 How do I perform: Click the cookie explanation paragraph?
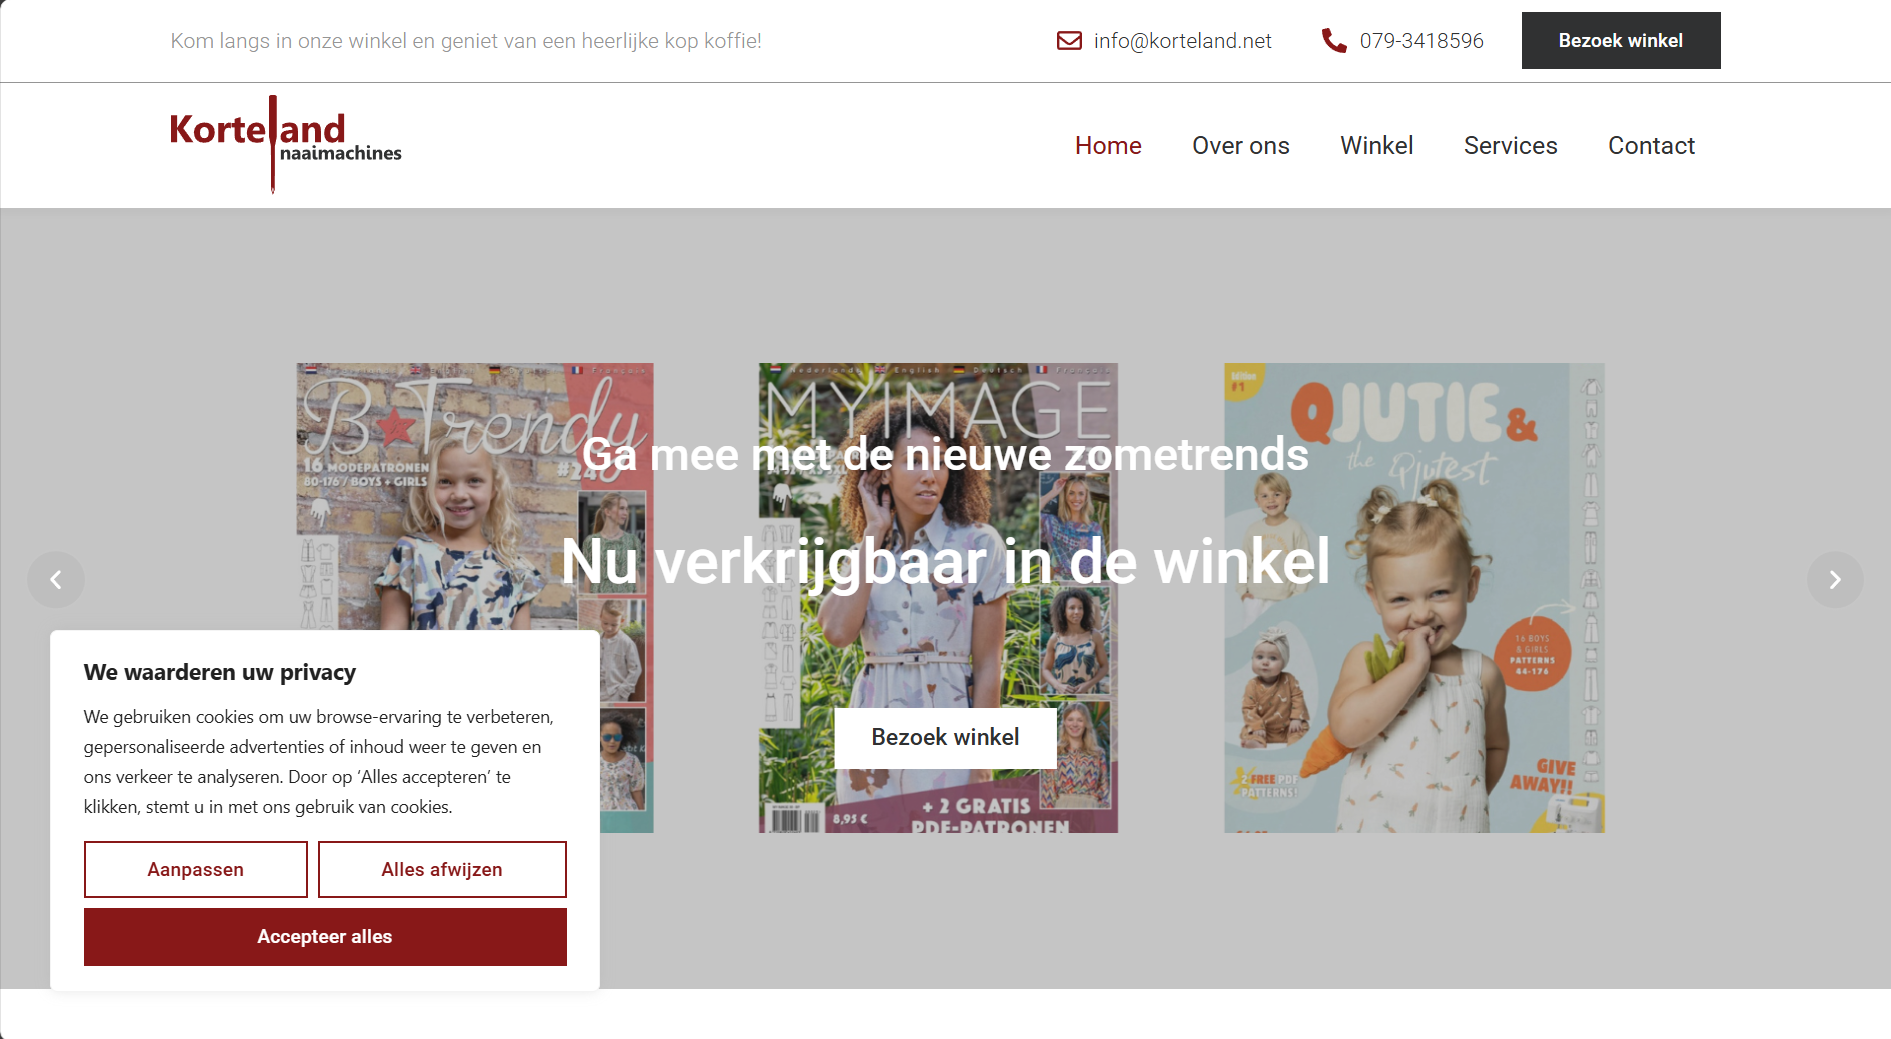(319, 762)
